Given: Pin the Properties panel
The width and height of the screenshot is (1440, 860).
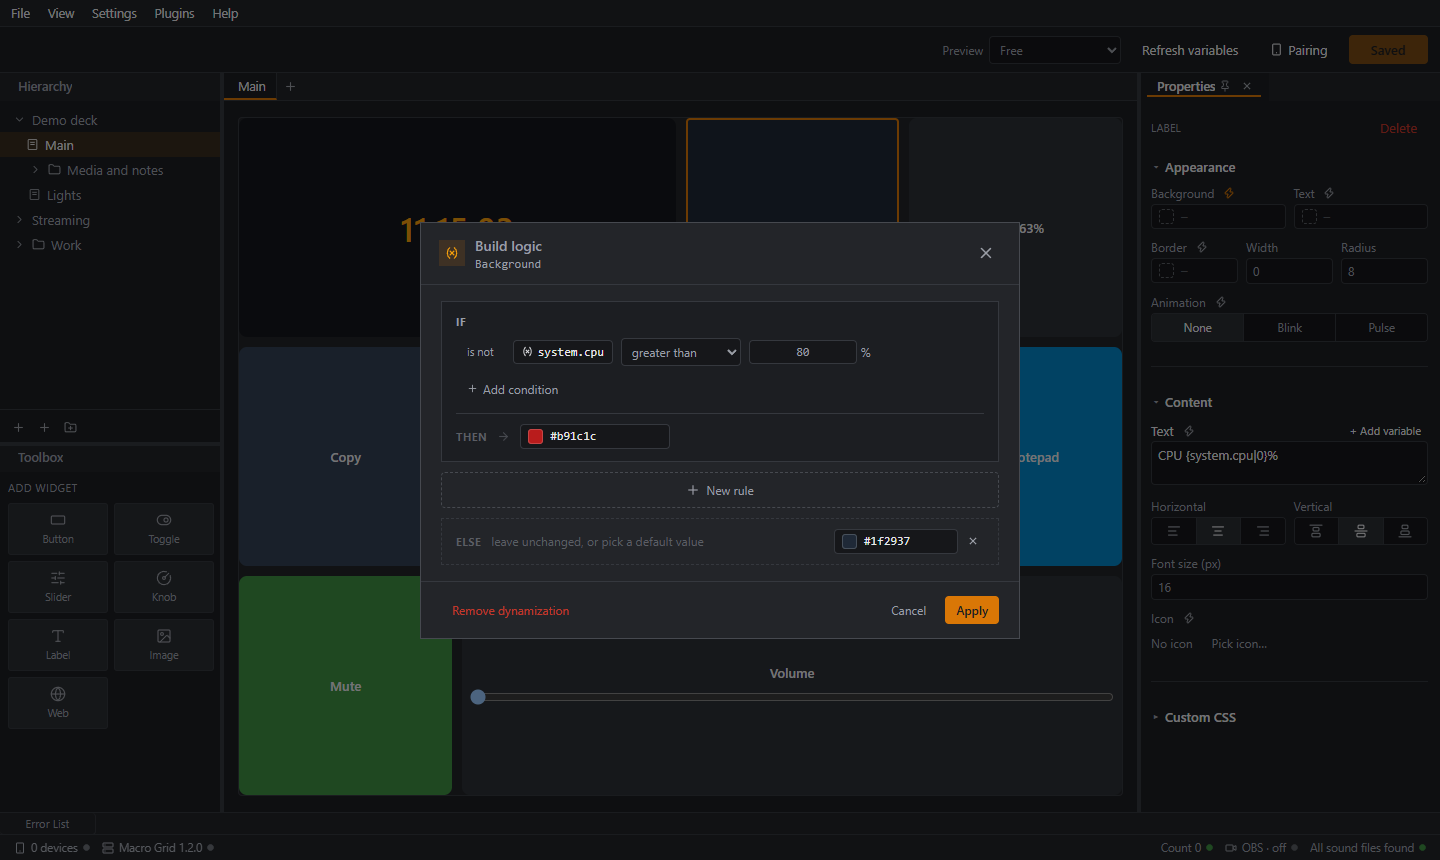Looking at the screenshot, I should click(1225, 86).
